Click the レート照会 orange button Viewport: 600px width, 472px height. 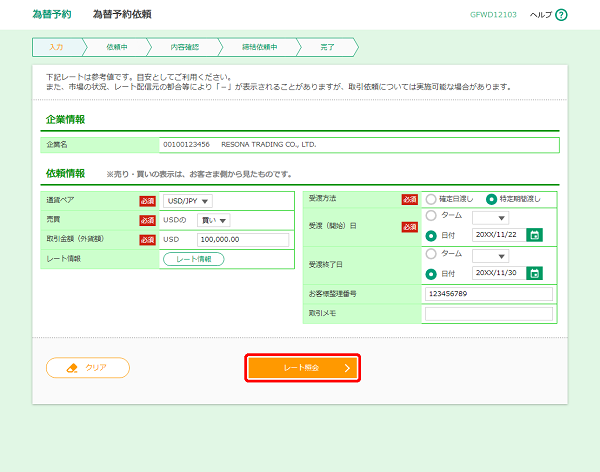302,368
